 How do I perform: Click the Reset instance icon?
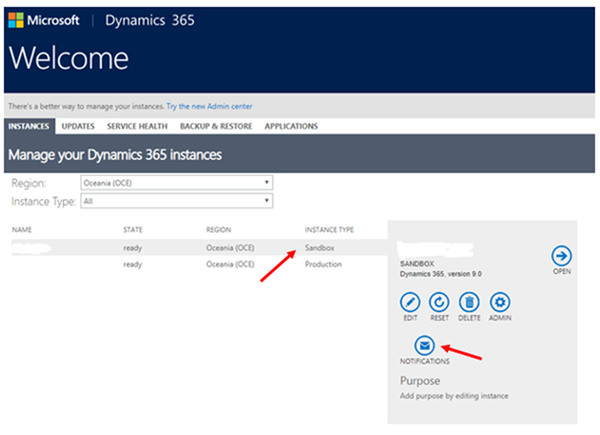pos(439,302)
